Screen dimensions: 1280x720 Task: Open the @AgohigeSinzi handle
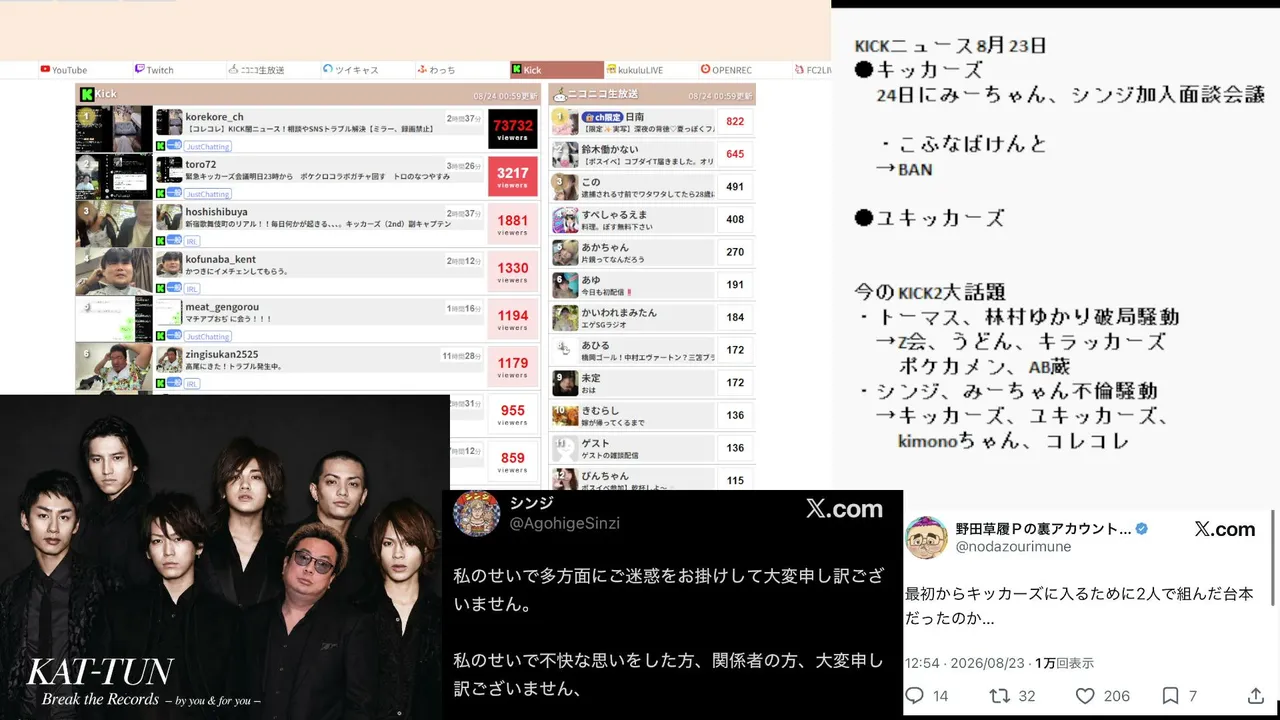click(x=565, y=524)
